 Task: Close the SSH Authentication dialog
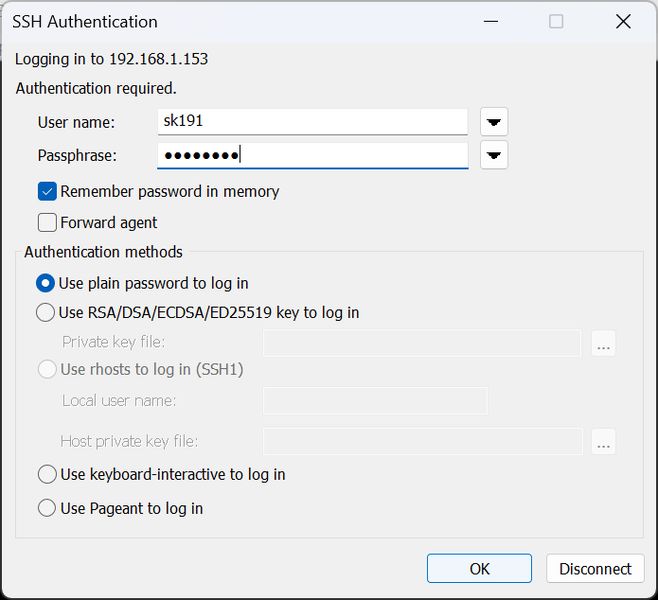point(623,21)
